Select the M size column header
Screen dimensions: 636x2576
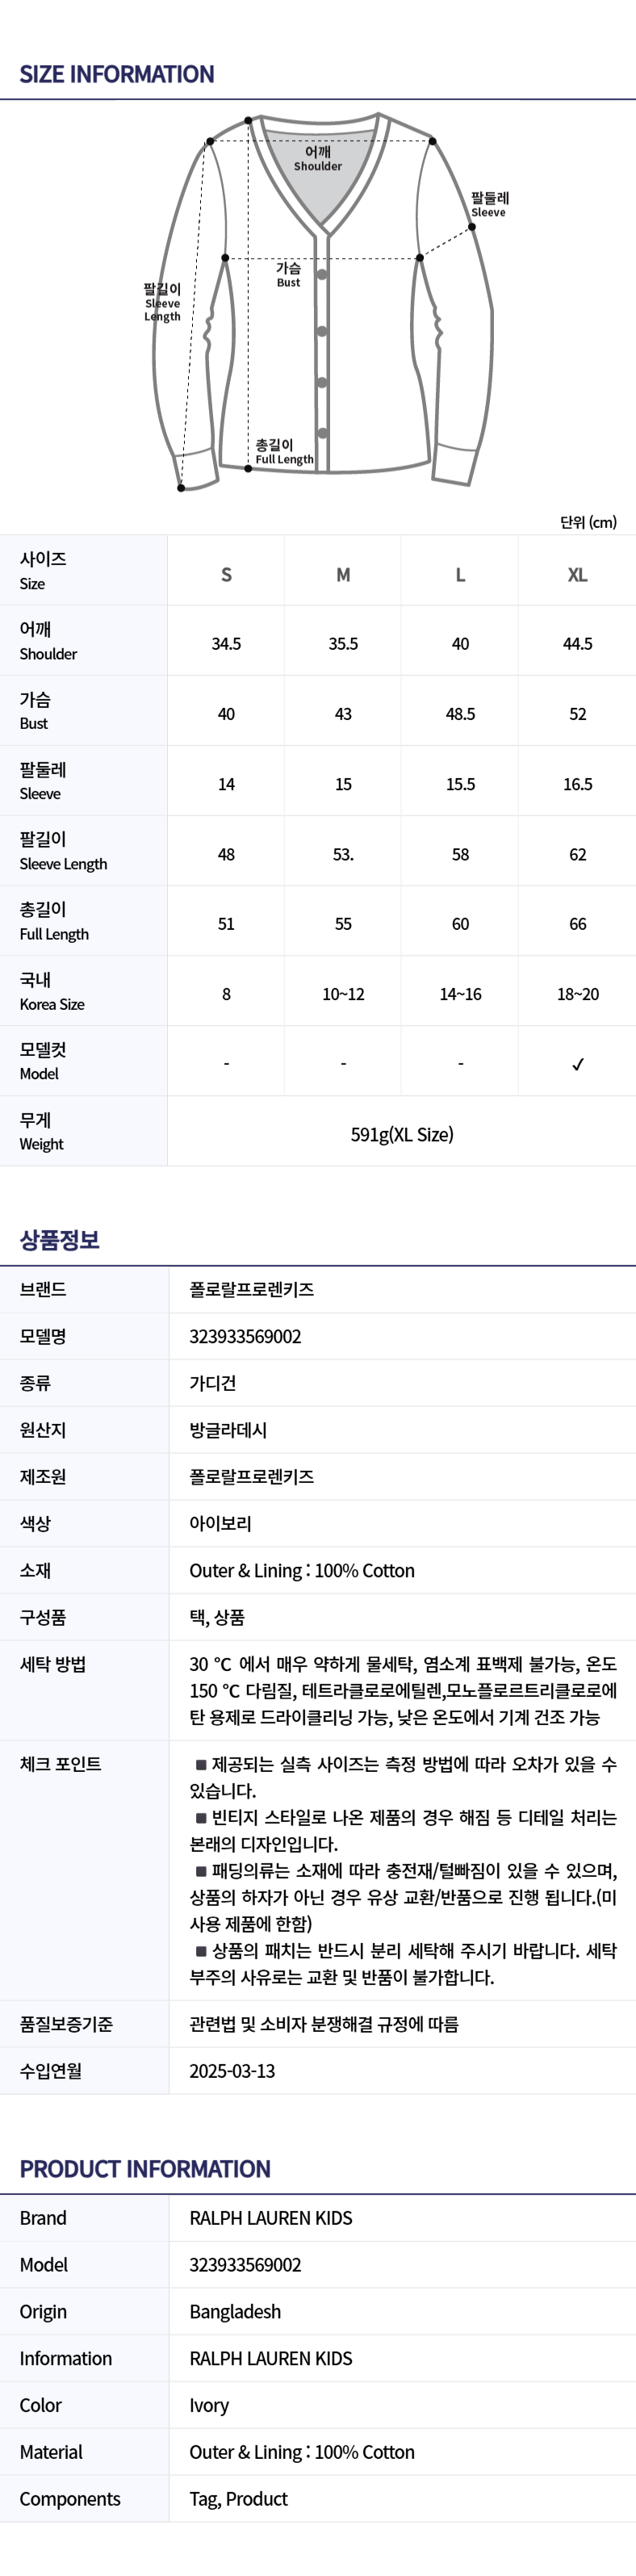click(343, 574)
